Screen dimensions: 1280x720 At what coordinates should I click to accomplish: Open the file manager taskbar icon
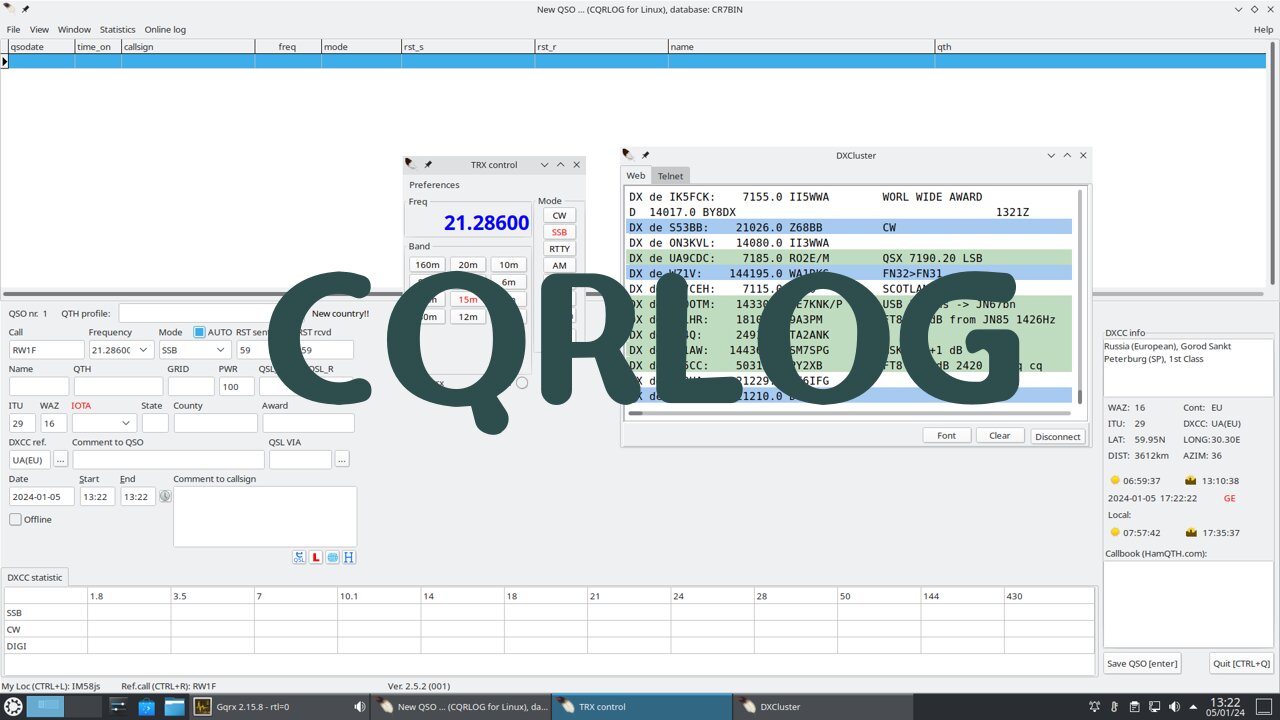point(174,707)
